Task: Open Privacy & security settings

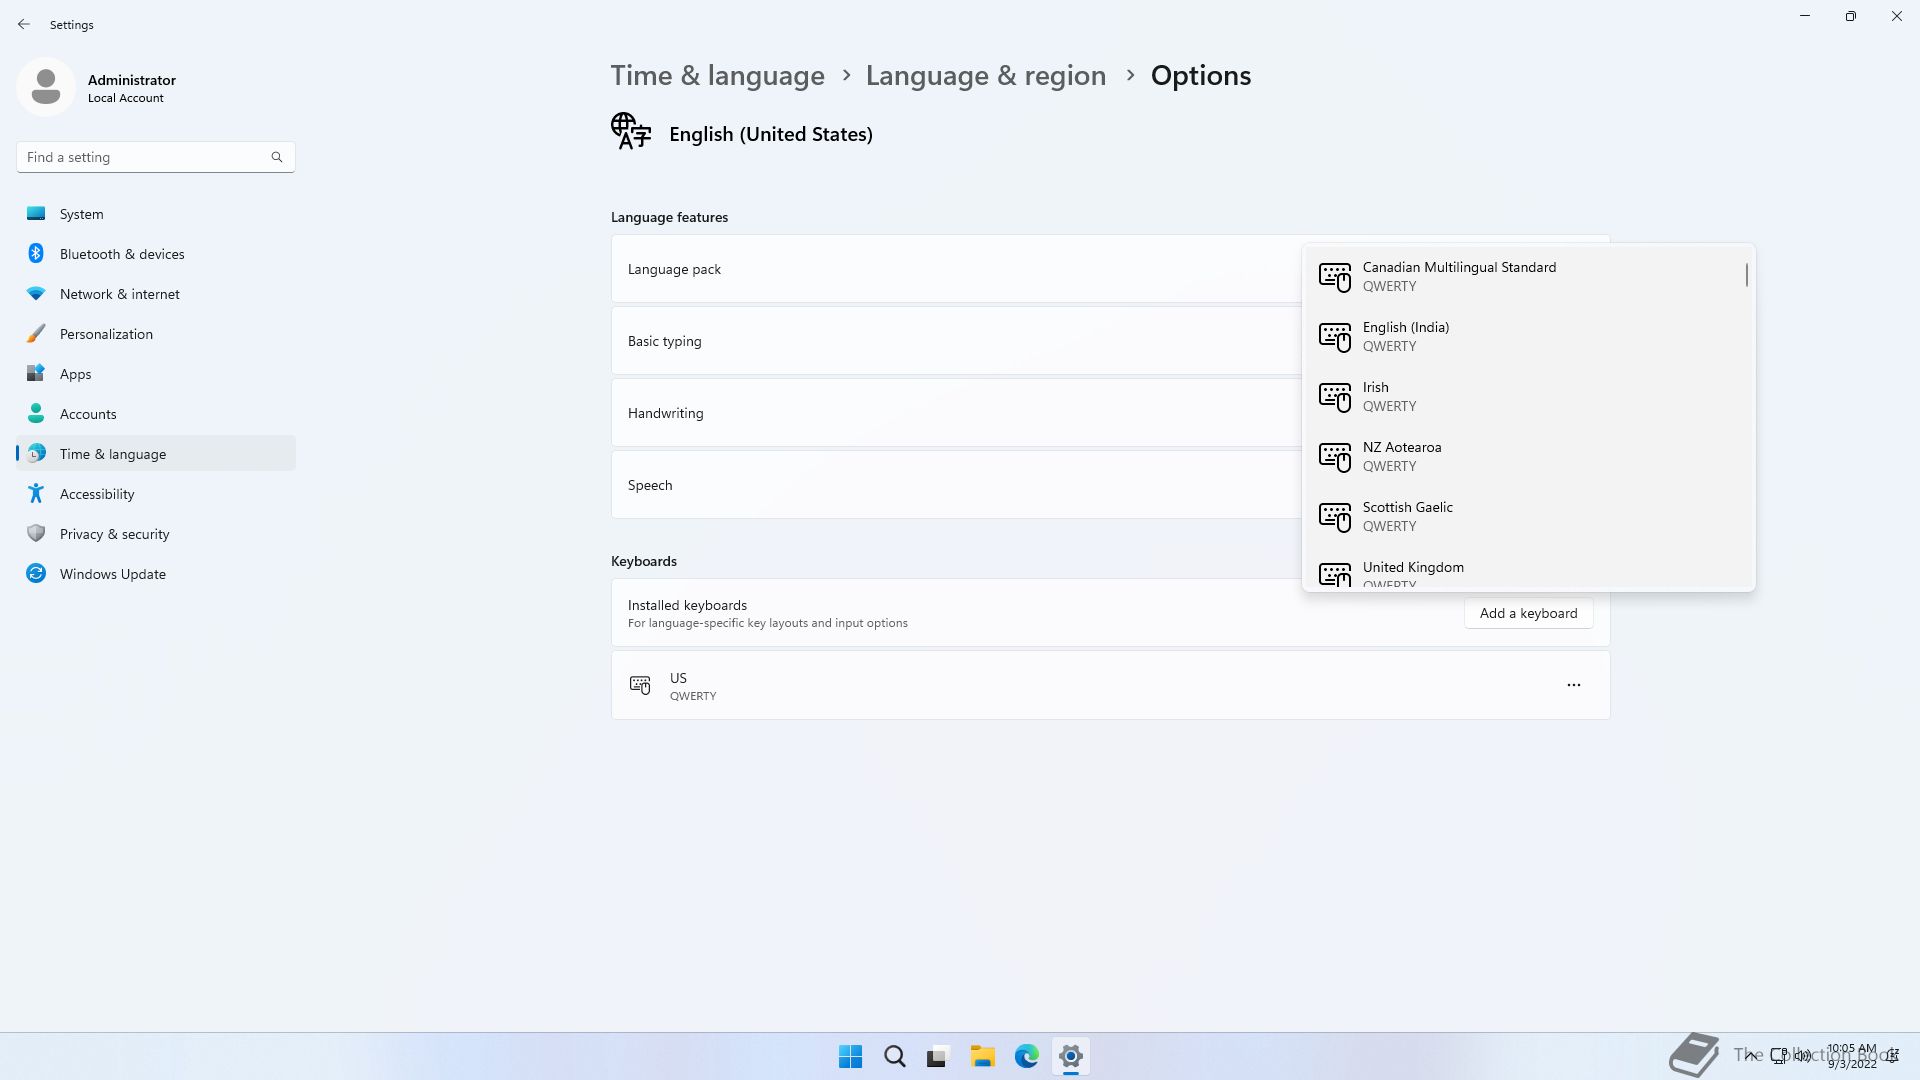Action: [114, 534]
